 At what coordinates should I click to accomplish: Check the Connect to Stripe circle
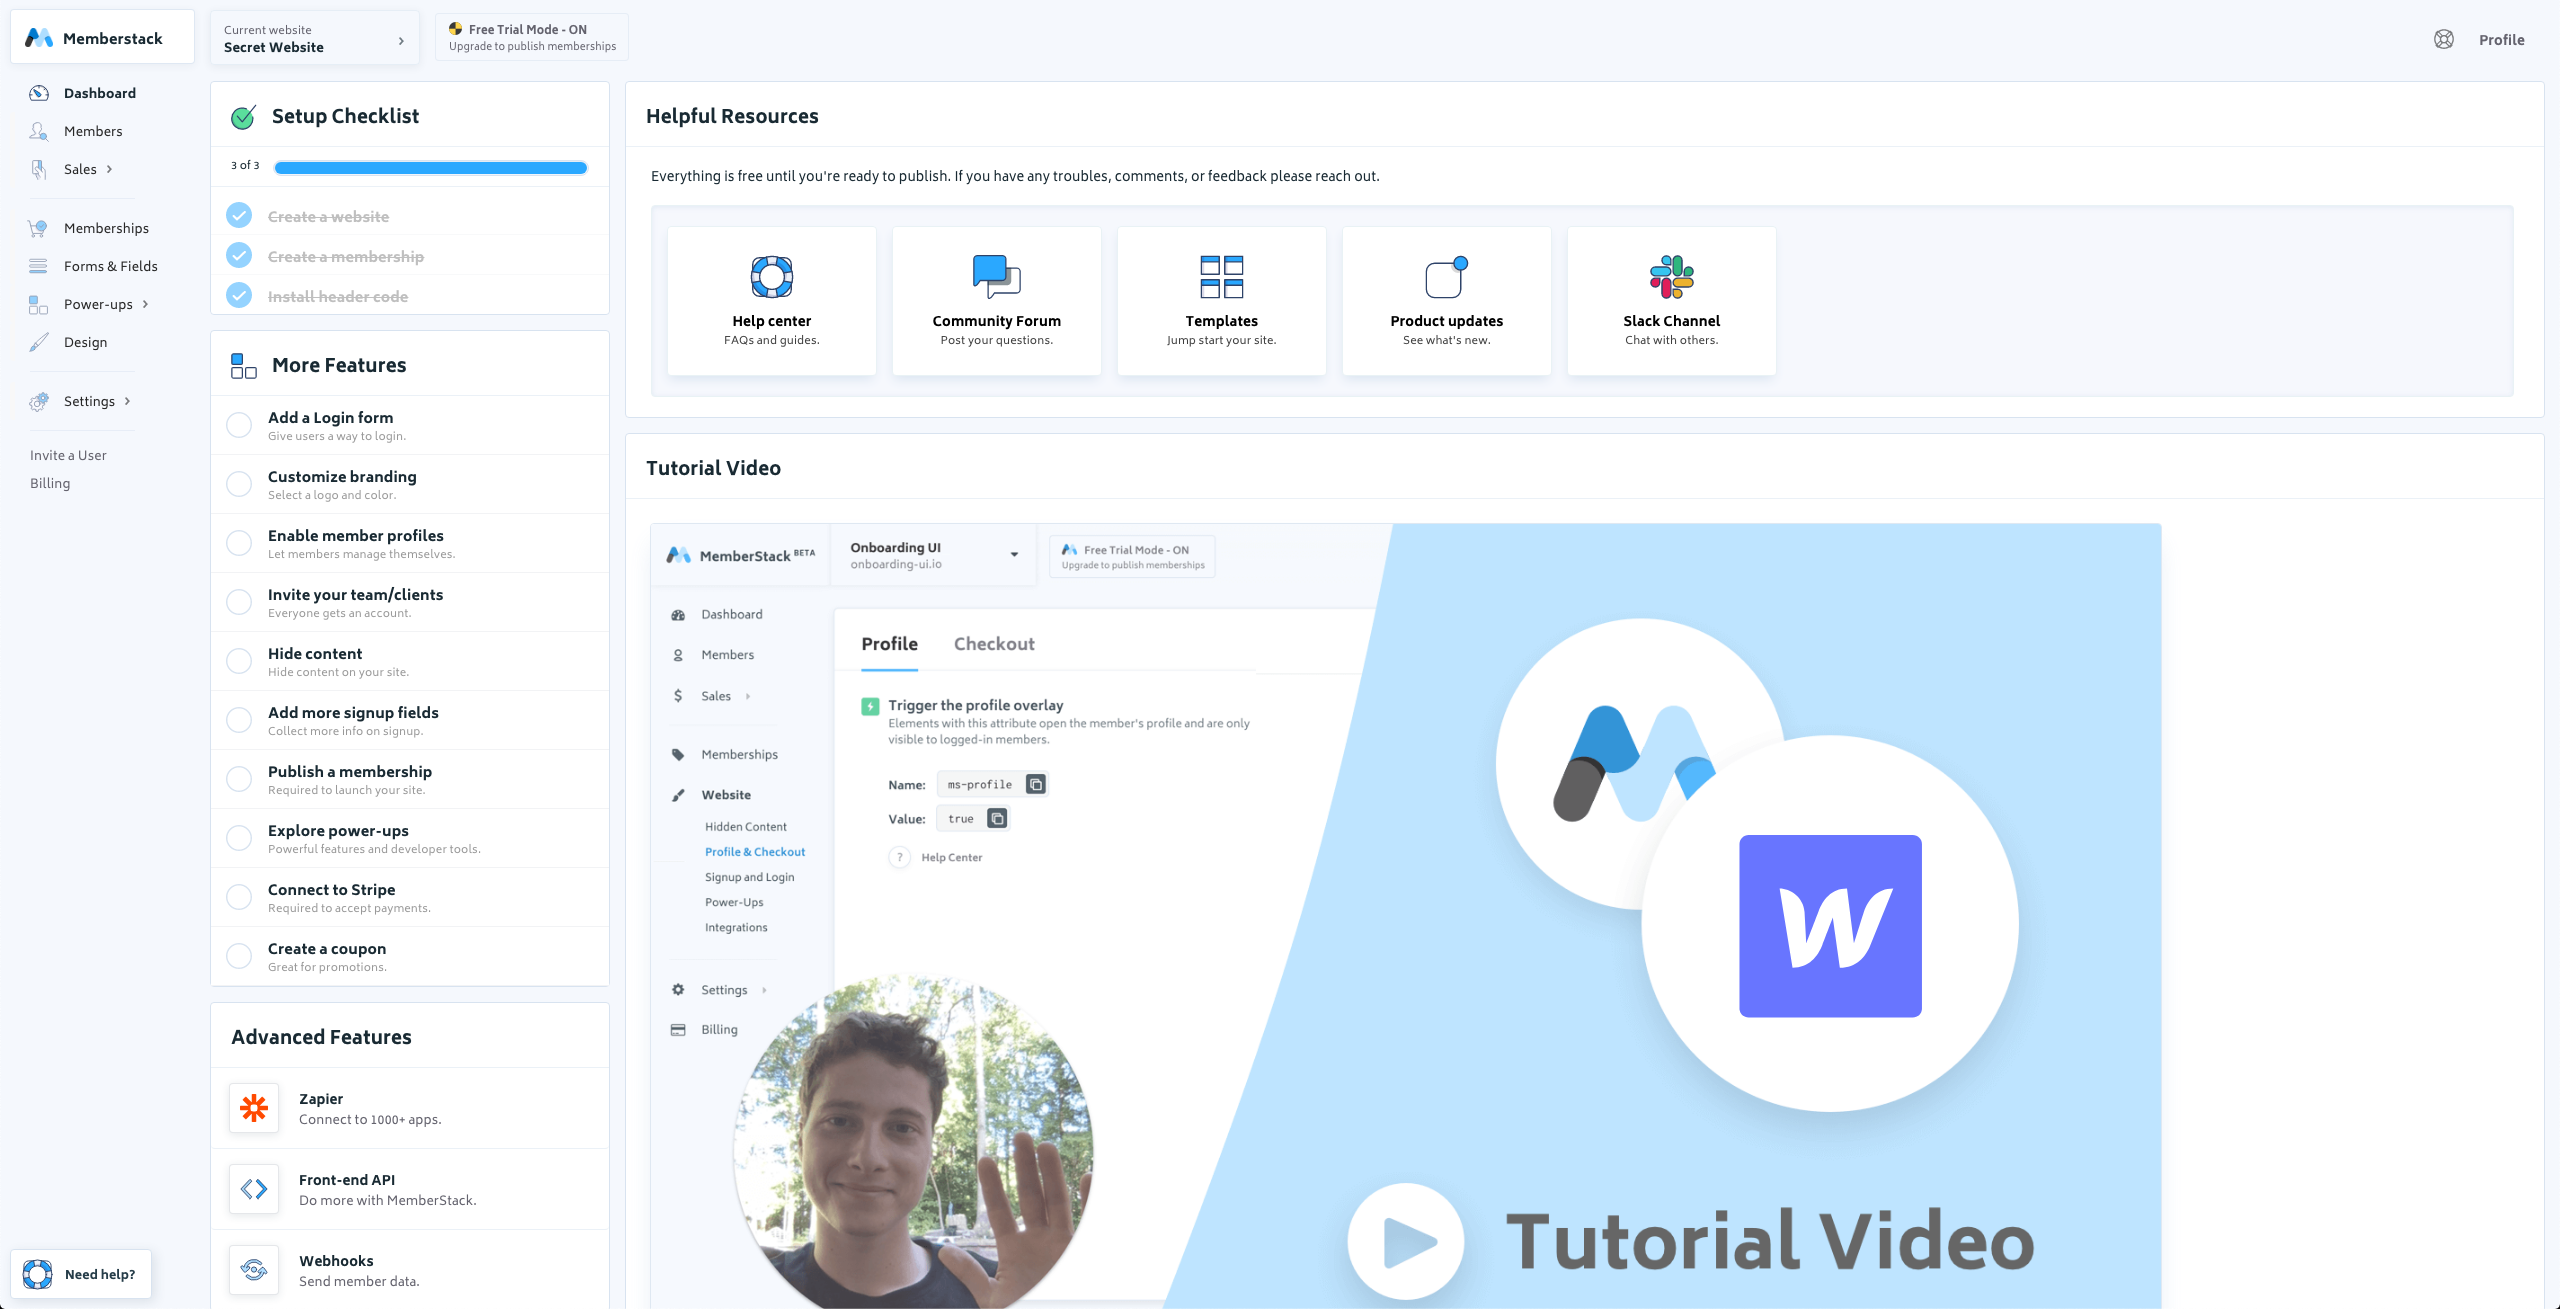click(239, 897)
